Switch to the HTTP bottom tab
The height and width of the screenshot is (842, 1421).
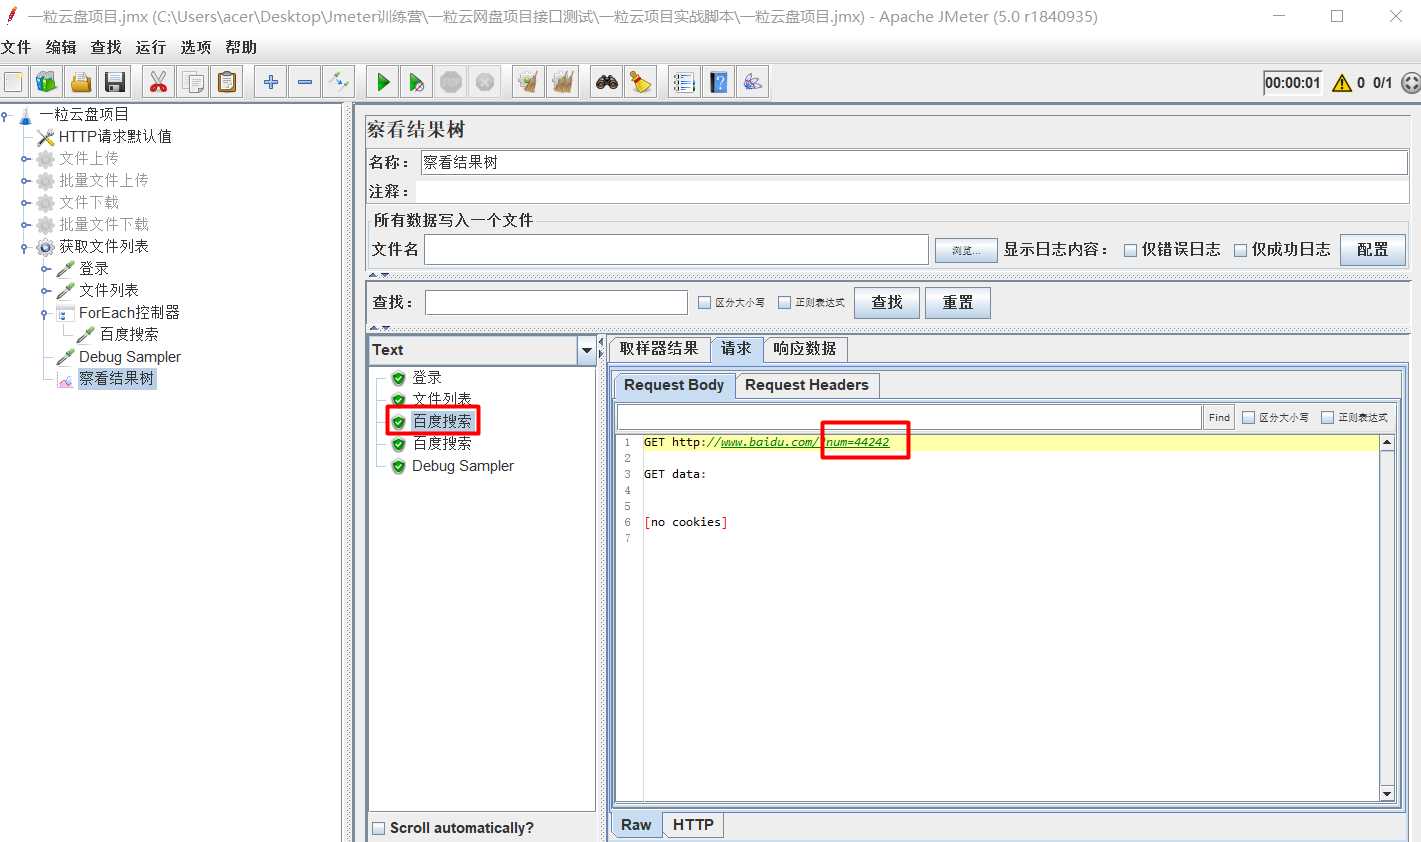693,825
